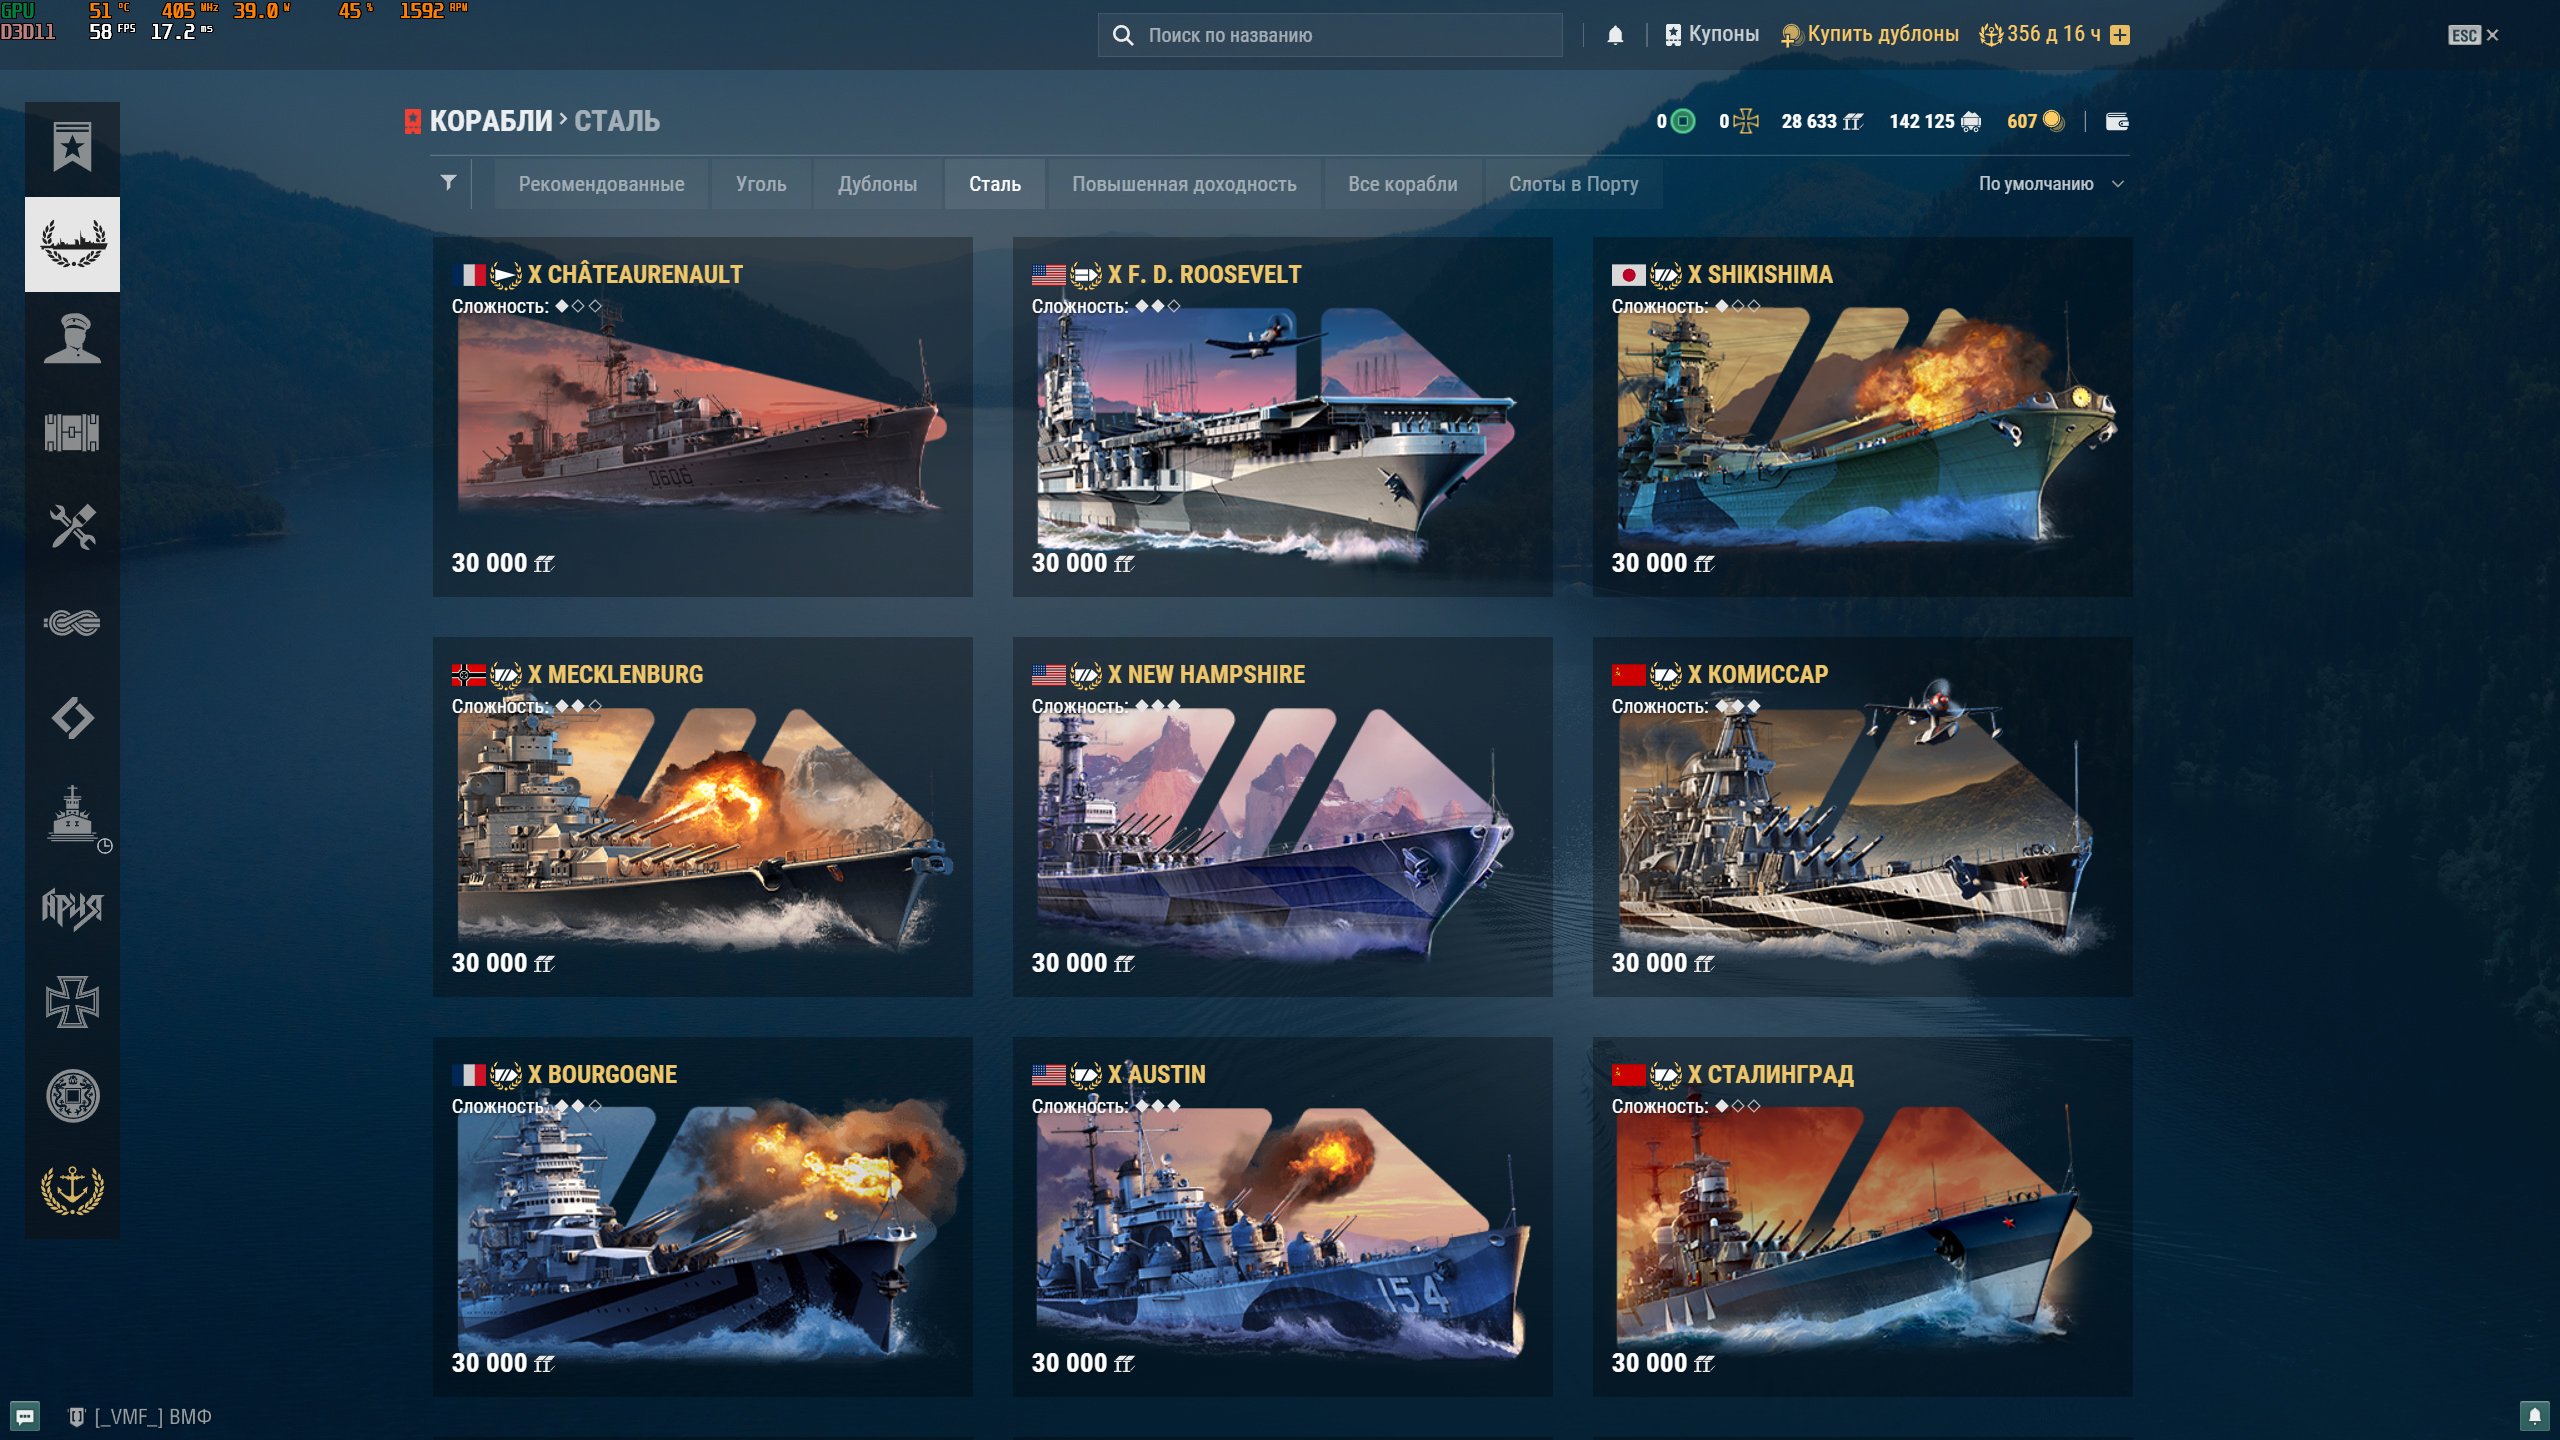Open the X Bourgogne ship card

click(702, 1217)
